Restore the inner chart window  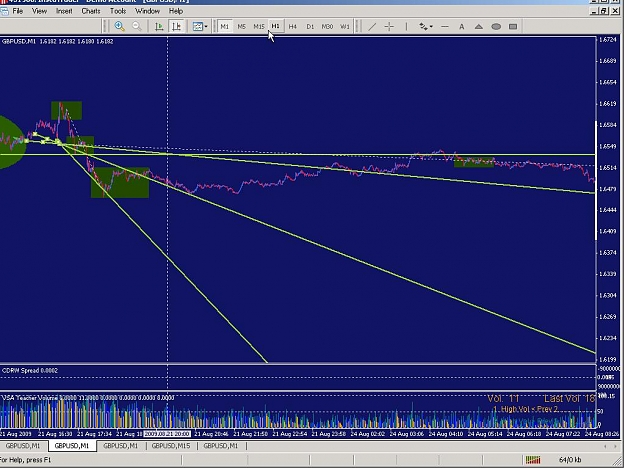click(604, 11)
